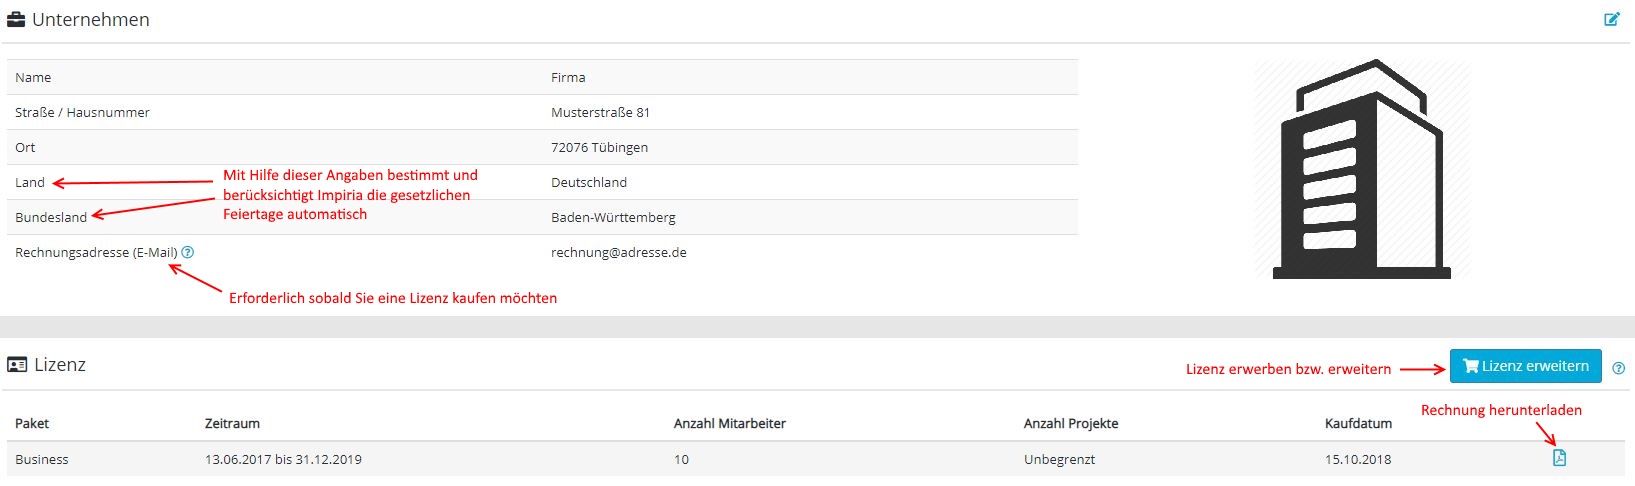Click the Baden-Württemberg Bundesland value

coord(613,217)
